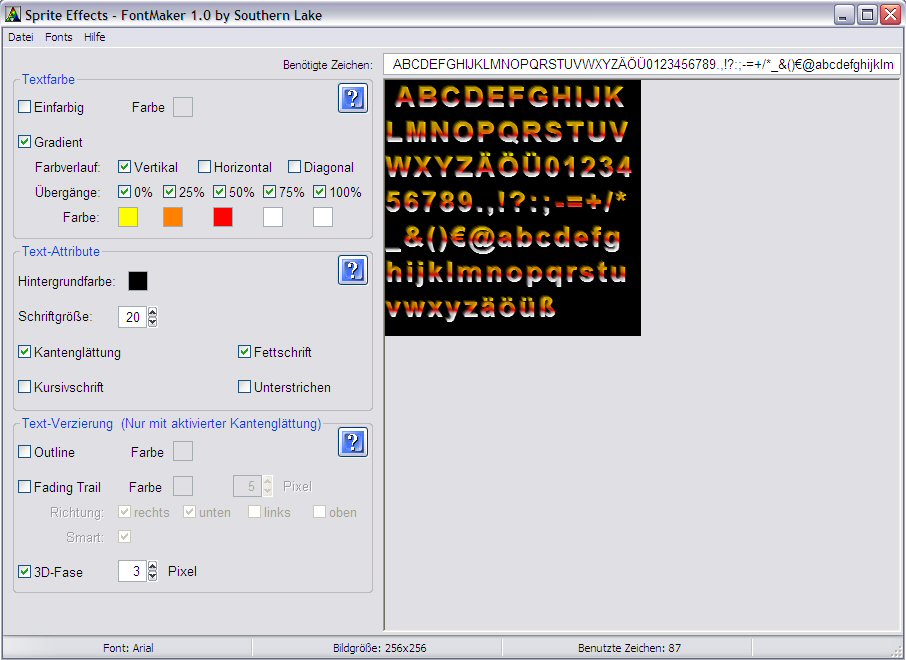This screenshot has height=660, width=906.
Task: Click the 3D-Fase pixel value field
Action: [132, 571]
